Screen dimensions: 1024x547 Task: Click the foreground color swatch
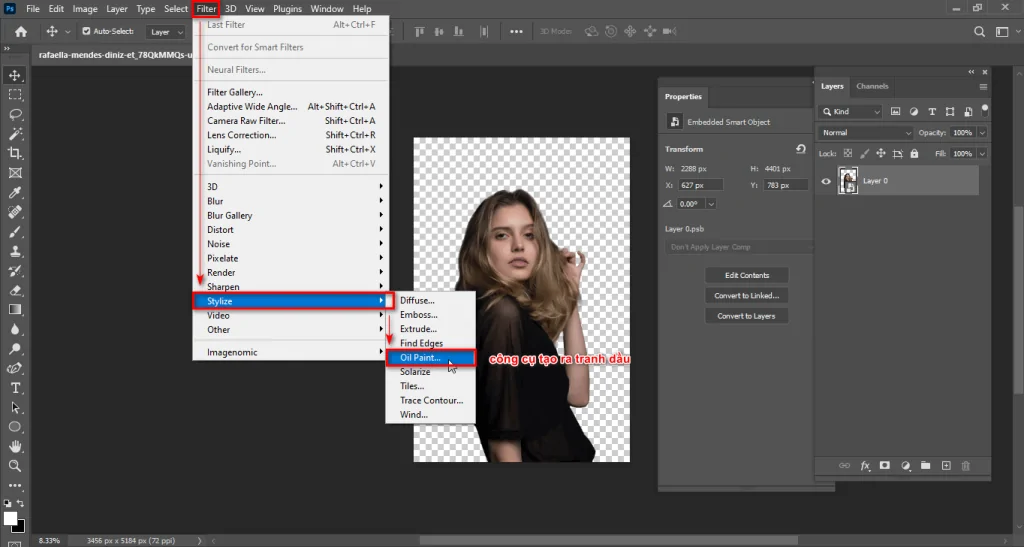[11, 518]
